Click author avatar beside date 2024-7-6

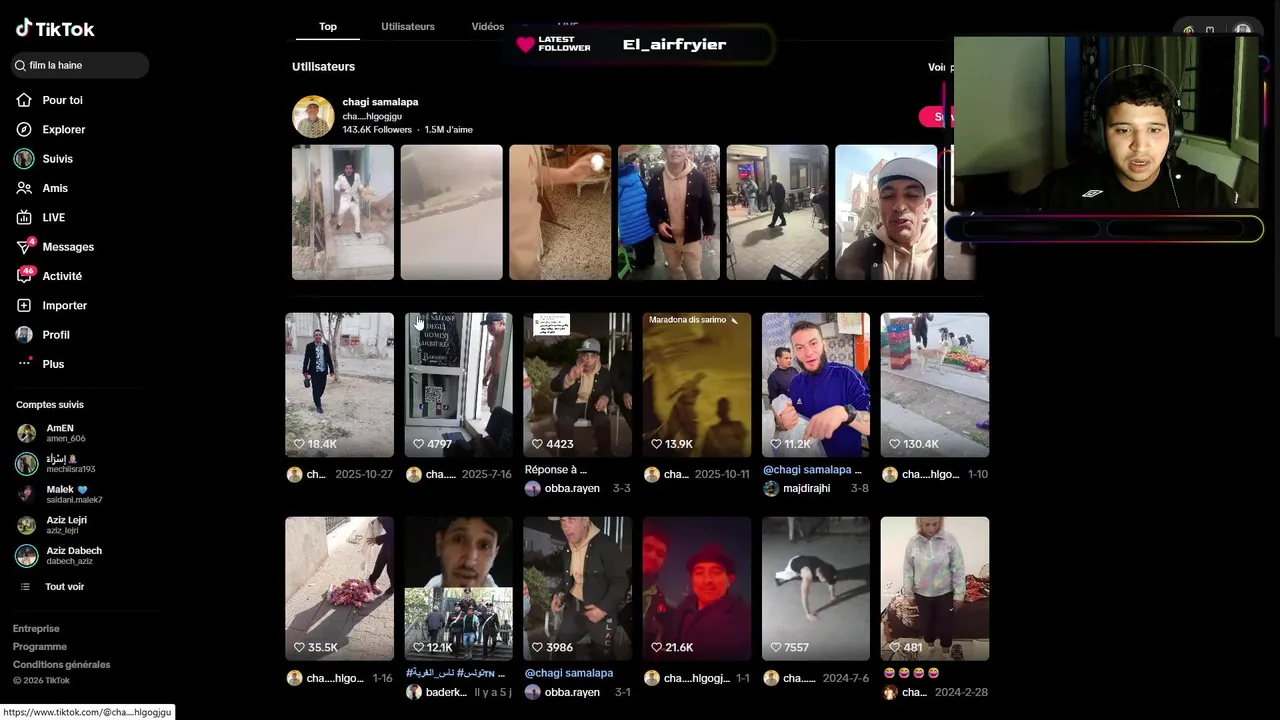pyautogui.click(x=771, y=678)
